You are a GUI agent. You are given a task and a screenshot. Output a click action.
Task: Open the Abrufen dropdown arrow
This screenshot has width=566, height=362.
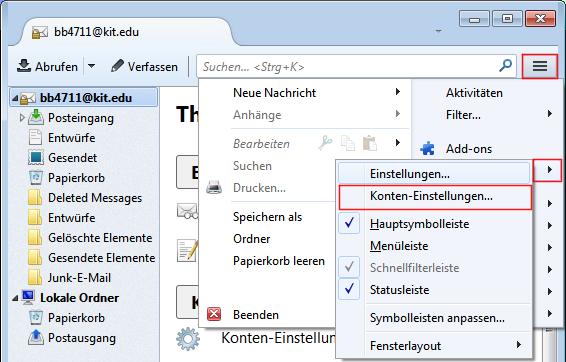tap(92, 66)
